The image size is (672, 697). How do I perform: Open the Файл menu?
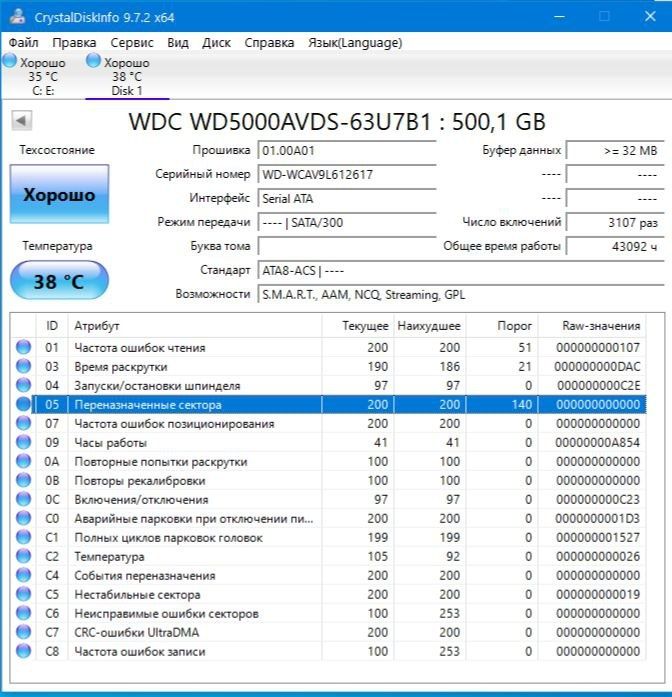[24, 43]
